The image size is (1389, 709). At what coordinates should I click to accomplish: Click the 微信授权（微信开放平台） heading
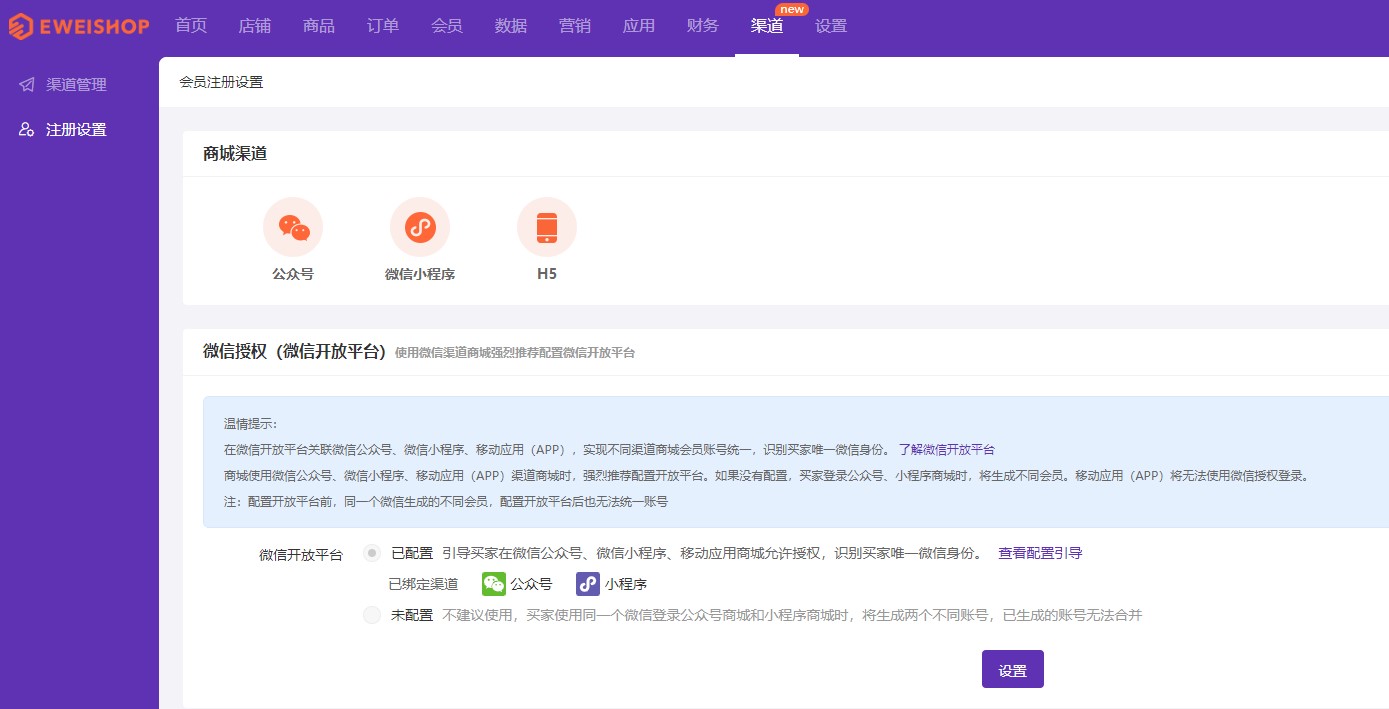click(x=295, y=351)
